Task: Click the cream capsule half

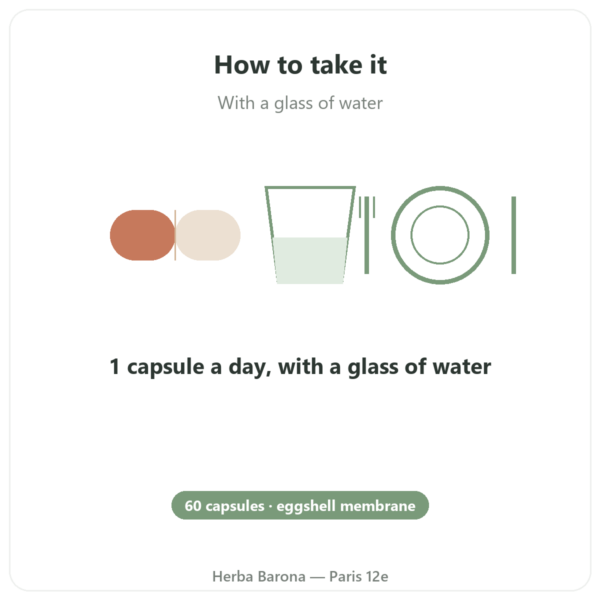Action: [x=208, y=235]
